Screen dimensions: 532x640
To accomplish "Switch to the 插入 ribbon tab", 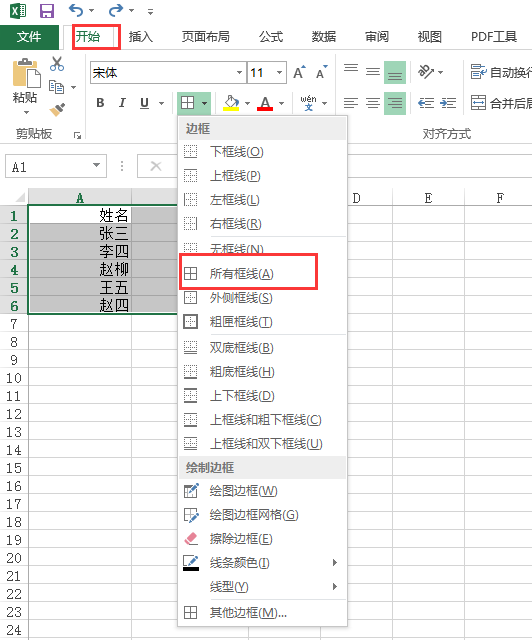I will click(141, 37).
